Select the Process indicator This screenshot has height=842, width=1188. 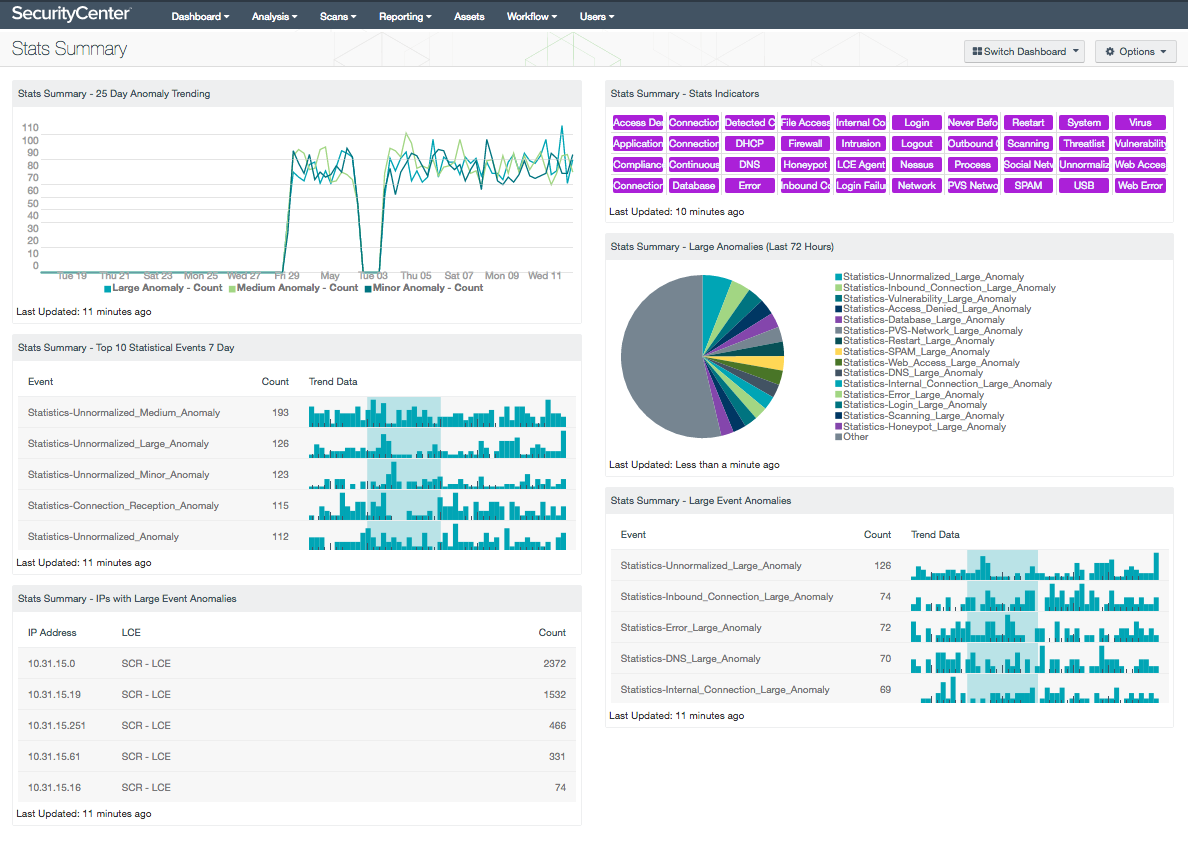(973, 164)
